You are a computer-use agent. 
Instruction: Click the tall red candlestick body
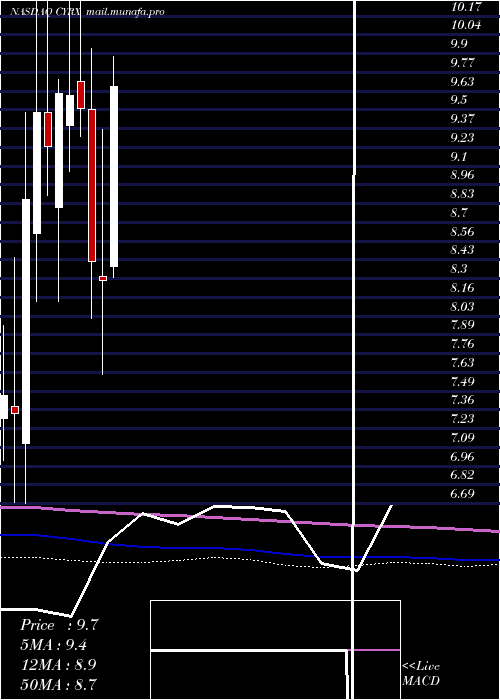92,185
